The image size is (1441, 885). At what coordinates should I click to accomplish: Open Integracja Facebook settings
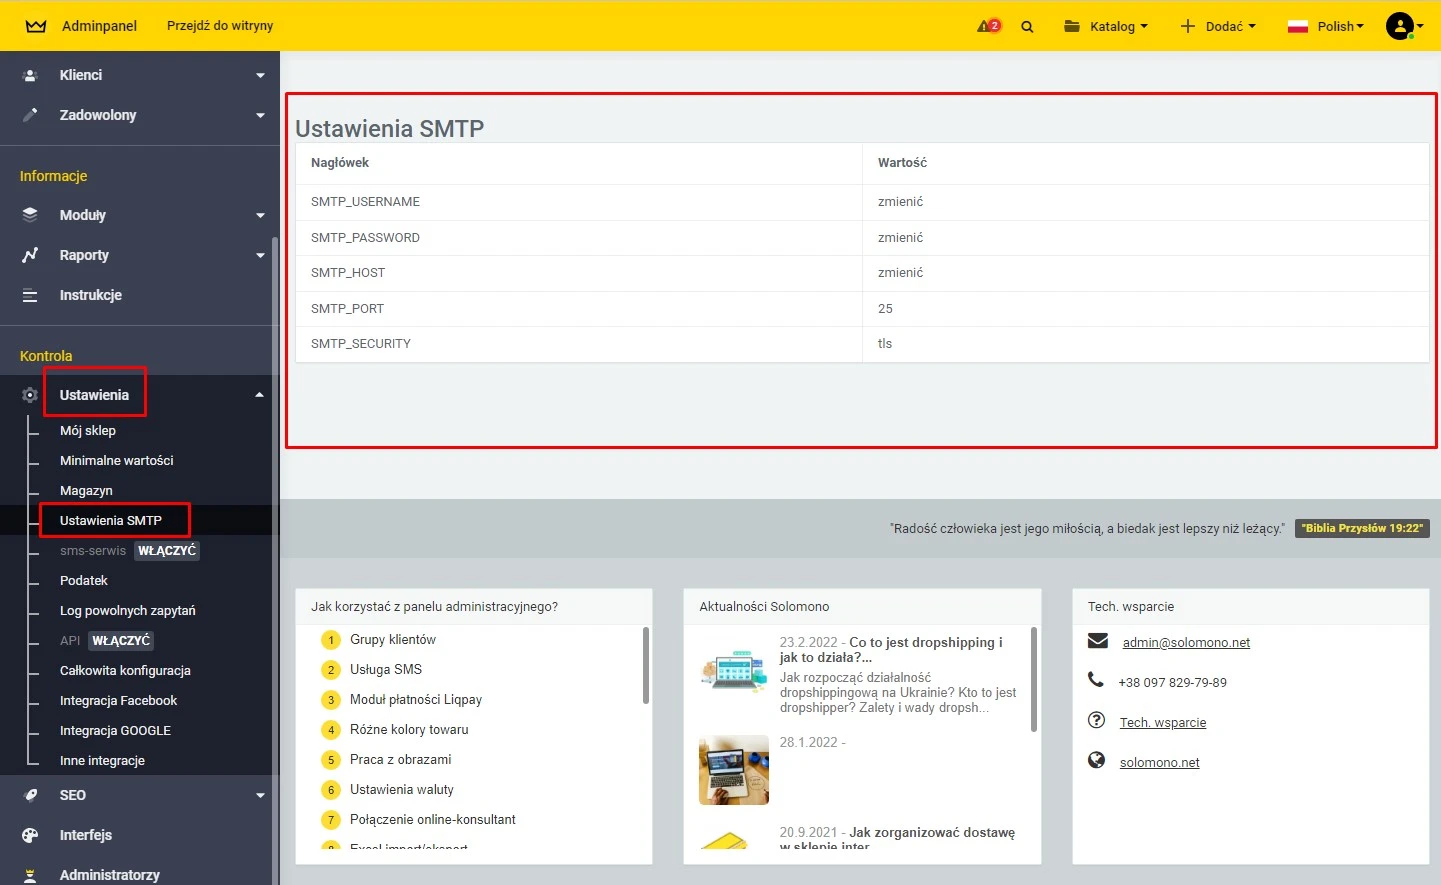(x=118, y=701)
